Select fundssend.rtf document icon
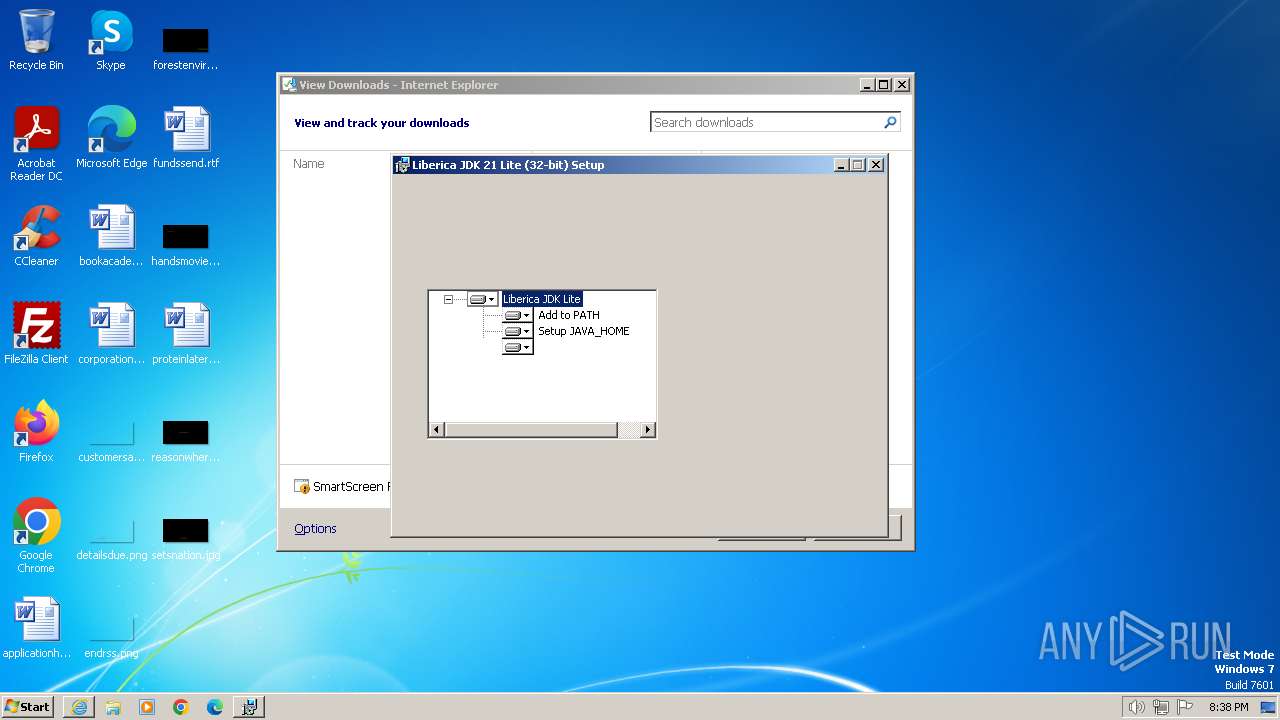 point(186,138)
